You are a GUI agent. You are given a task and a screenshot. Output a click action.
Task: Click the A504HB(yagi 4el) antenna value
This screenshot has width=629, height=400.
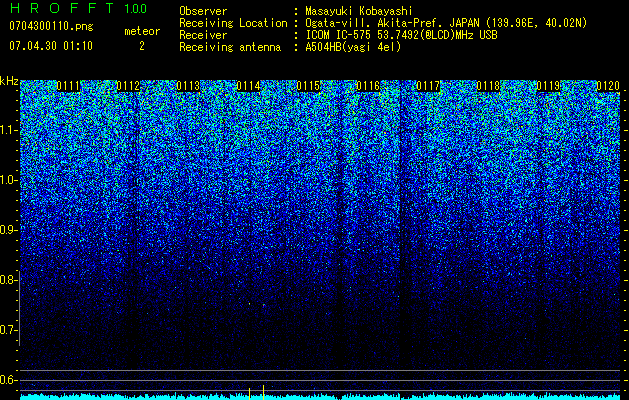tap(353, 47)
